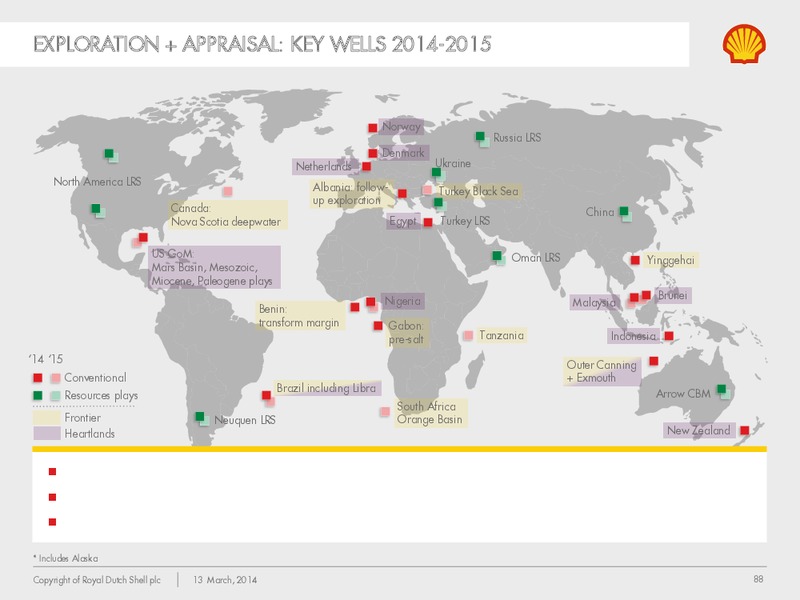Click the red marker beside Yinggehai
800x600 pixels.
click(635, 260)
